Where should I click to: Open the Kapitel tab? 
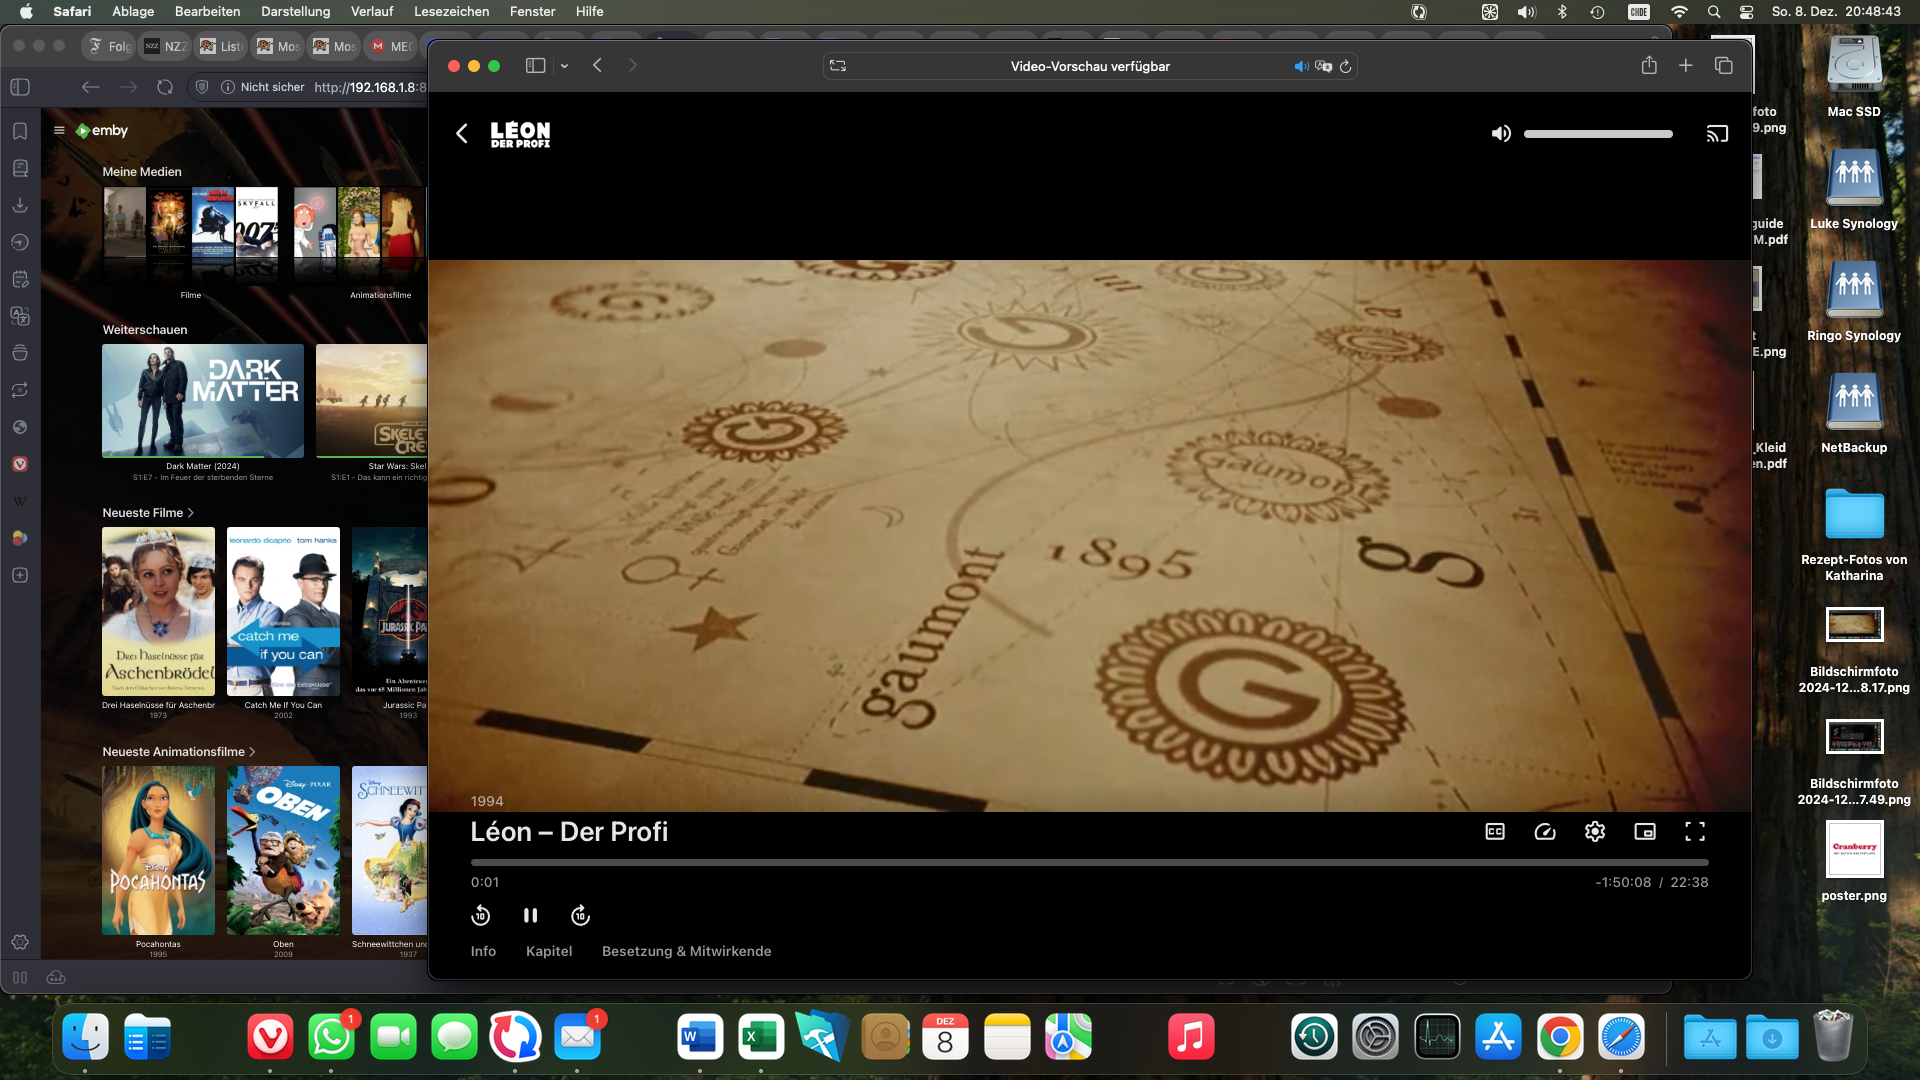tap(549, 952)
